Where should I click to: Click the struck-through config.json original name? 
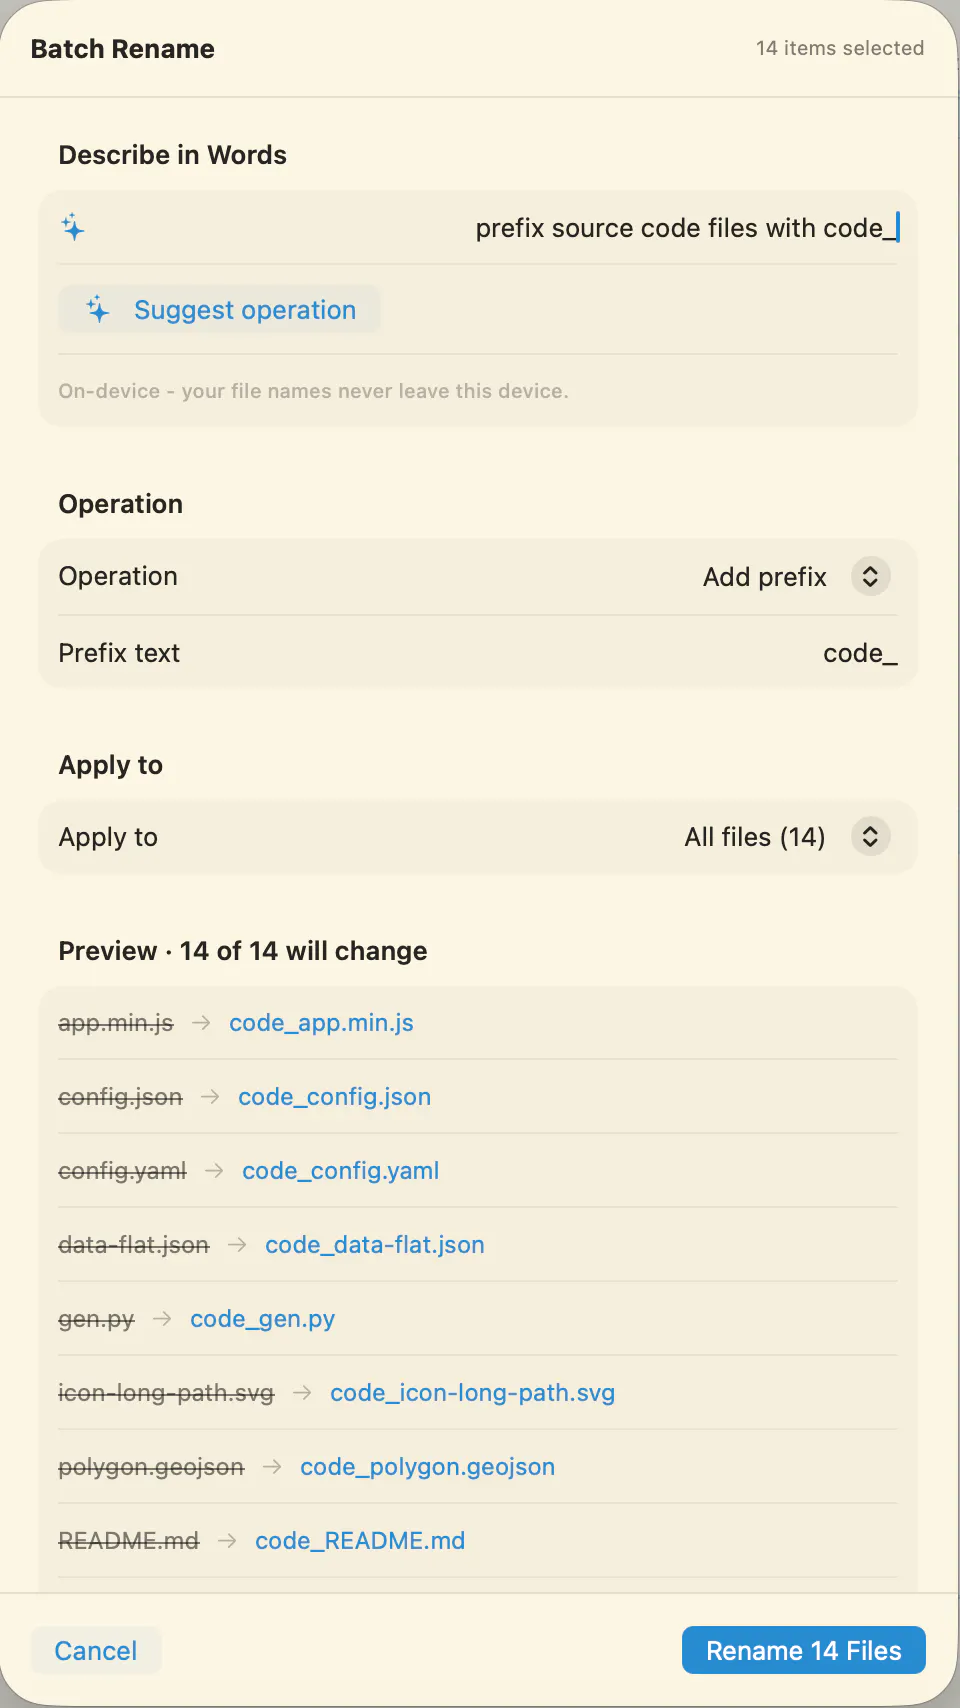point(120,1097)
